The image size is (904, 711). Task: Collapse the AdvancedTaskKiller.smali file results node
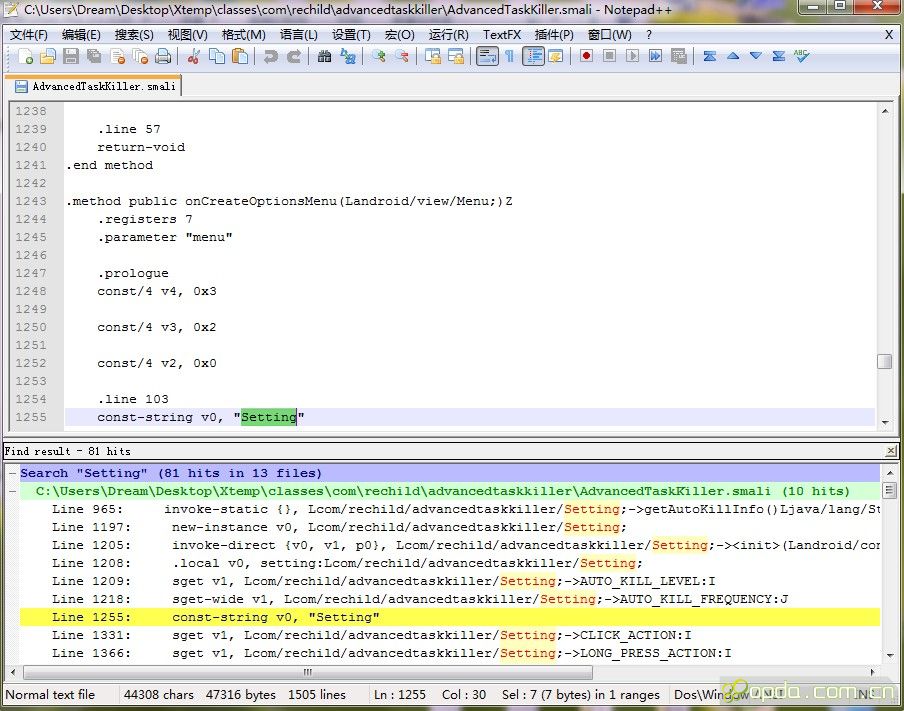coord(12,492)
